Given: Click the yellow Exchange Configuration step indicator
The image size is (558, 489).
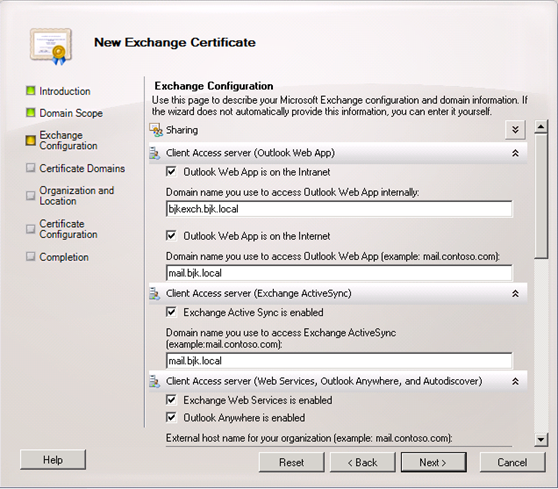Looking at the screenshot, I should point(31,140).
